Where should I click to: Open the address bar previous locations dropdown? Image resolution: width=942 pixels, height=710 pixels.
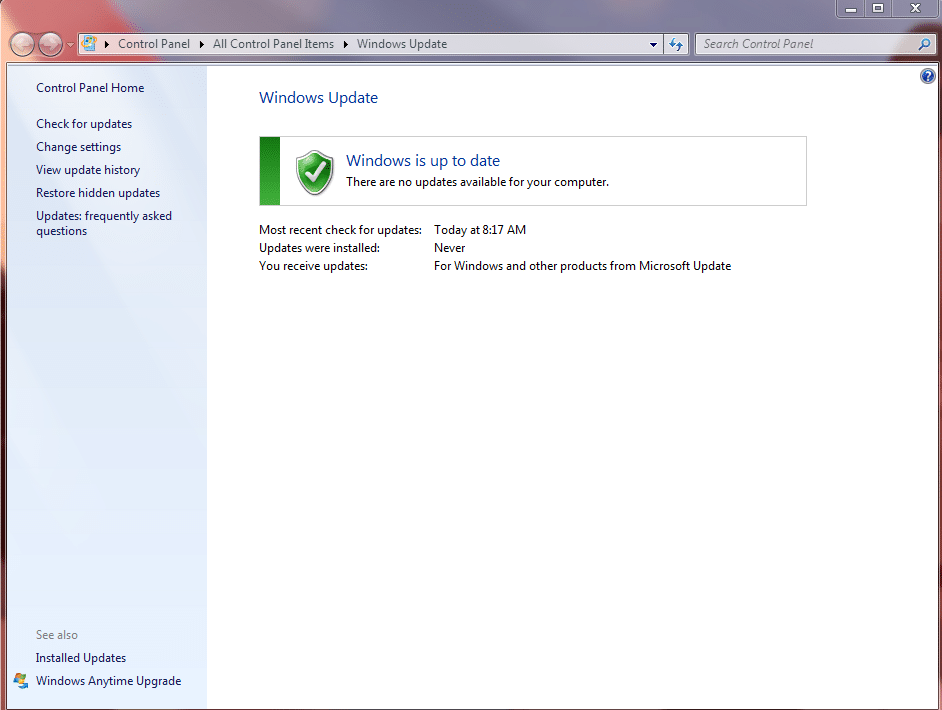pos(653,44)
